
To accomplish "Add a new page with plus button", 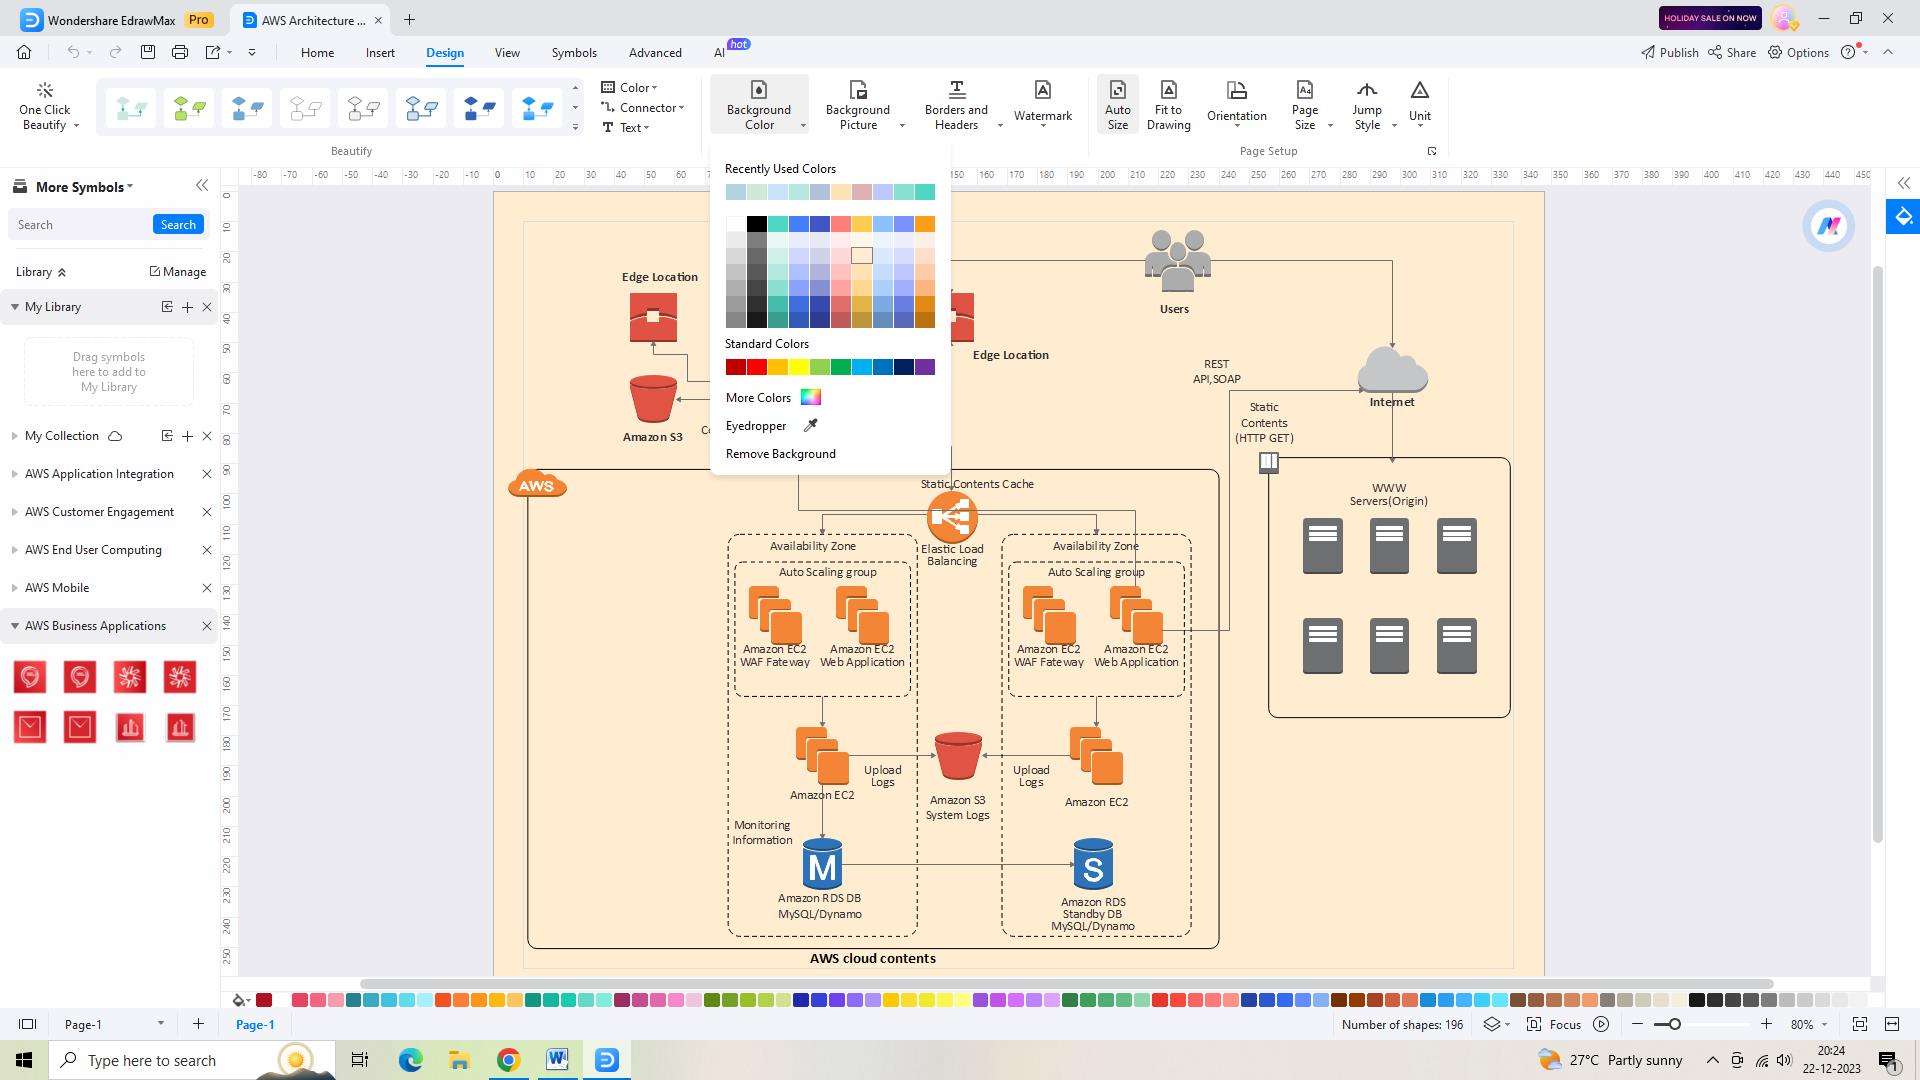I will pos(198,1023).
